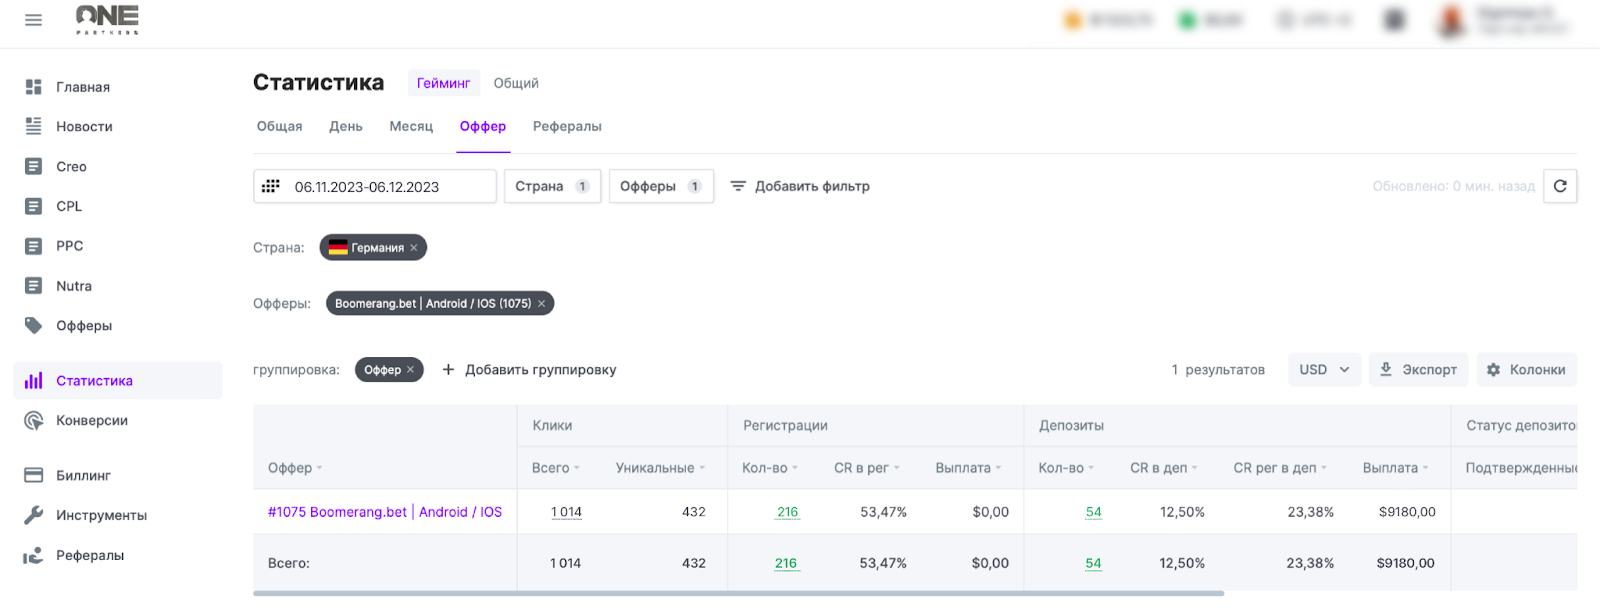Open the Страна filter dropdown

pos(552,186)
